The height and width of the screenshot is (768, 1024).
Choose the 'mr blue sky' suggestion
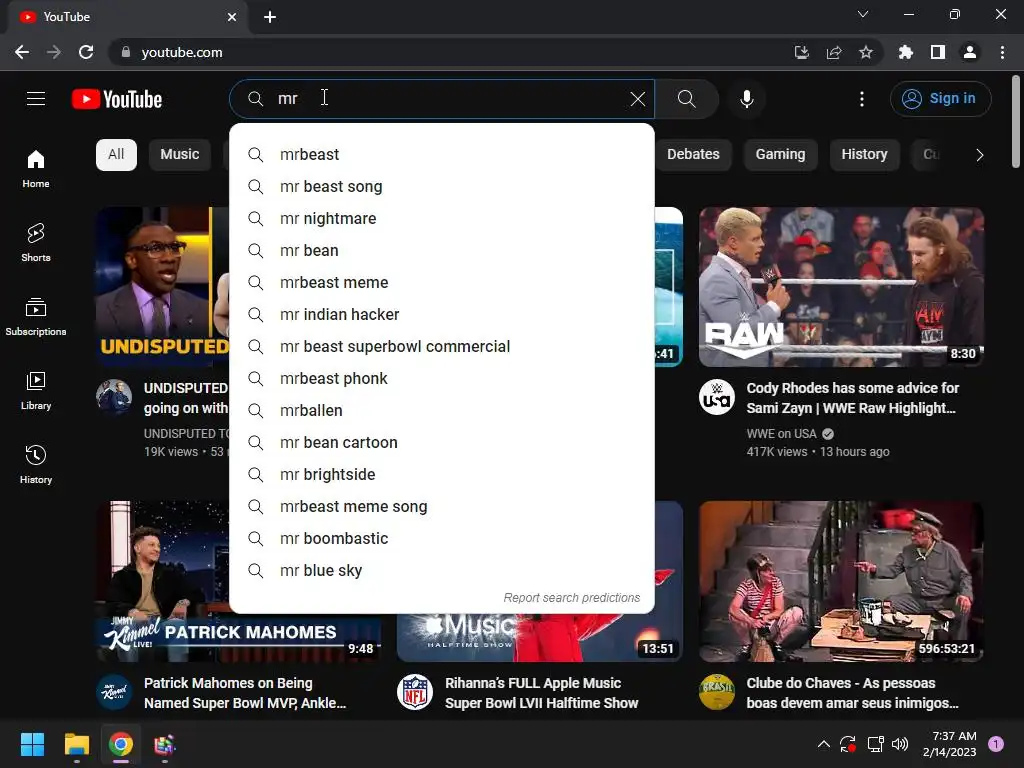click(442, 570)
